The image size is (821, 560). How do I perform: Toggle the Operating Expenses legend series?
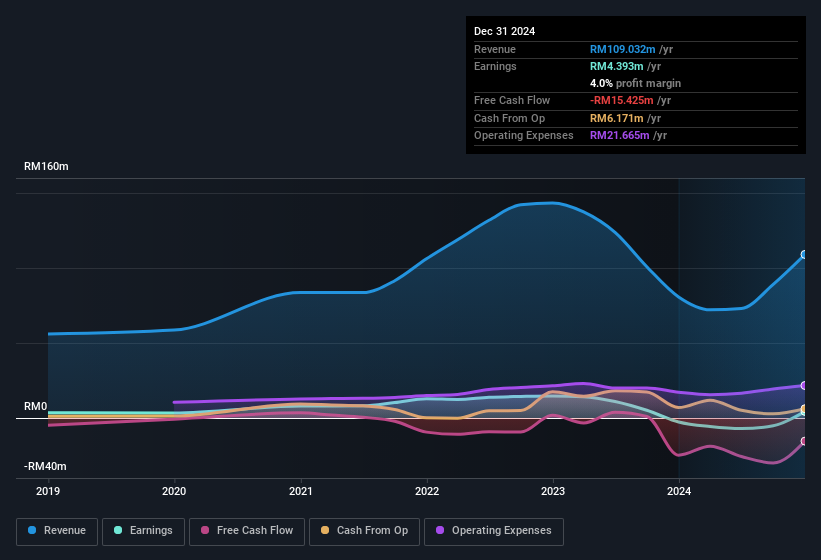[x=493, y=531]
